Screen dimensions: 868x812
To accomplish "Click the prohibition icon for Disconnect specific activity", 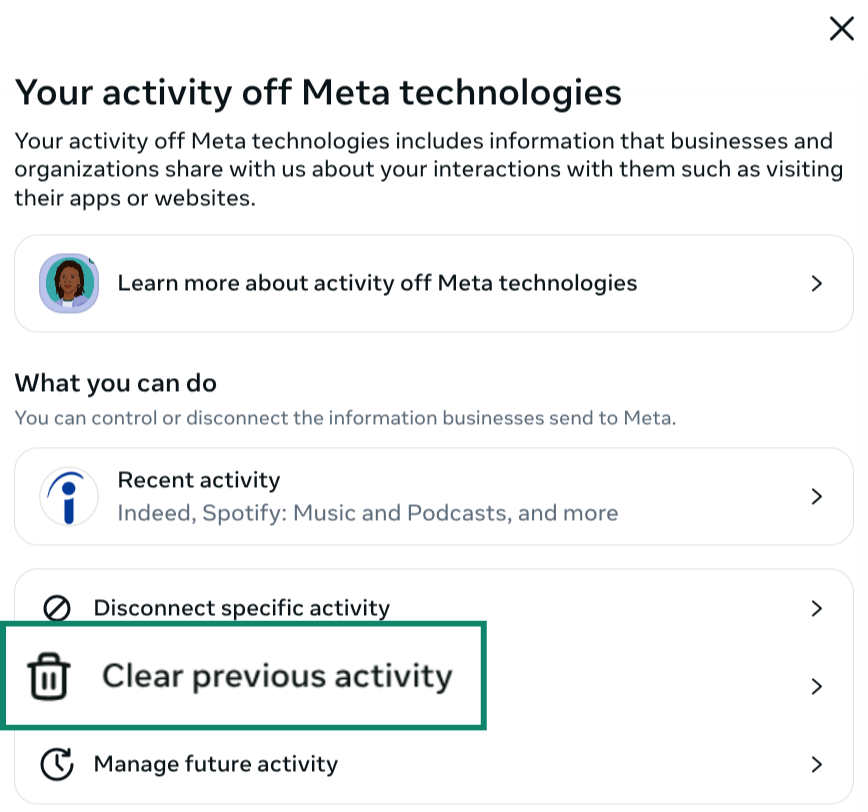I will 58,607.
